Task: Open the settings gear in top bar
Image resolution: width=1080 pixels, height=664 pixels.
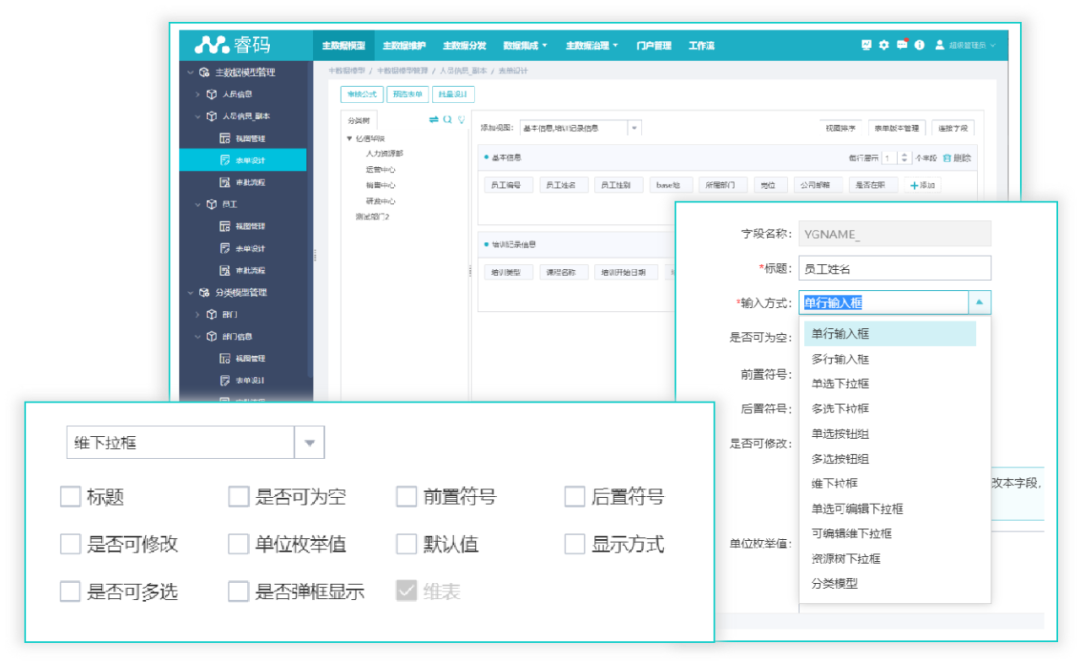Action: tap(883, 45)
